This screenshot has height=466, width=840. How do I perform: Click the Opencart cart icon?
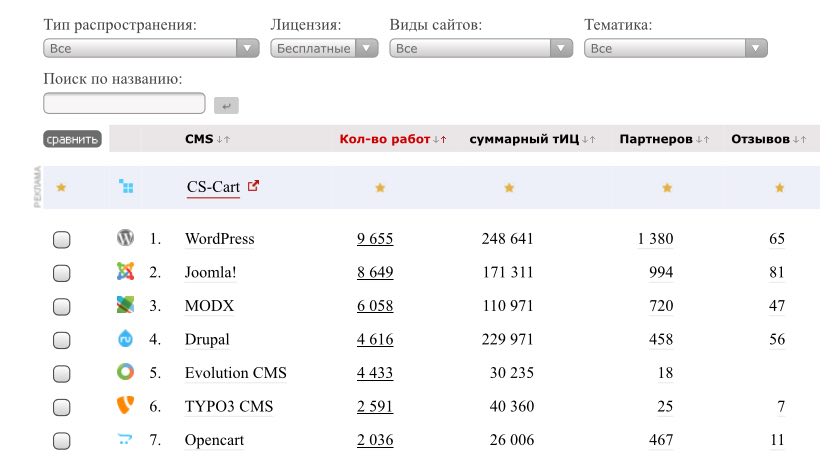125,439
